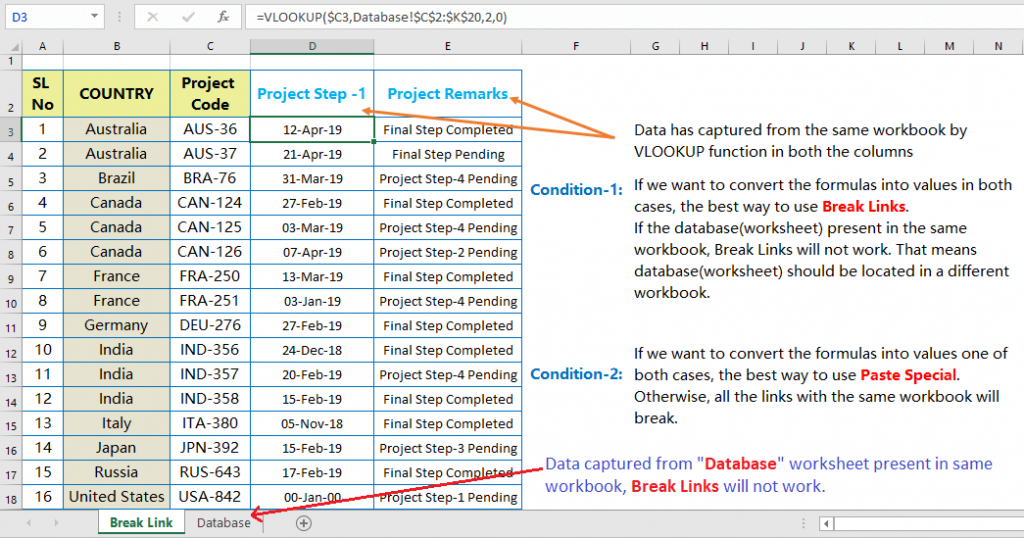Screen dimensions: 1024x538
Task: Select the JPN-392 project code cell
Action: [210, 448]
